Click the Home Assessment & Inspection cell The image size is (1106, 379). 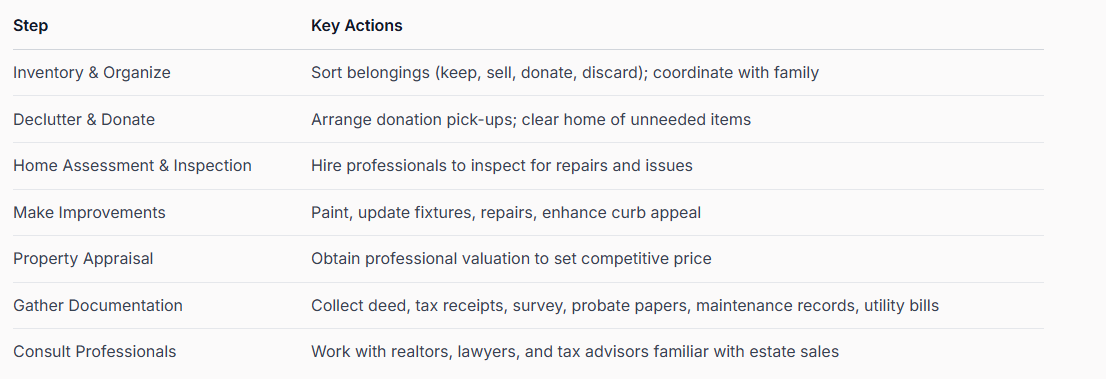point(133,166)
